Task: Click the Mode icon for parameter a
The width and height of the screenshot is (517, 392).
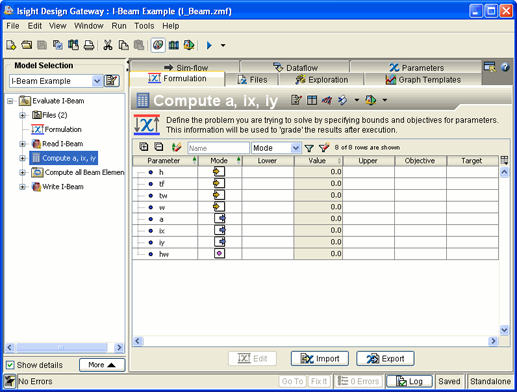Action: point(219,219)
